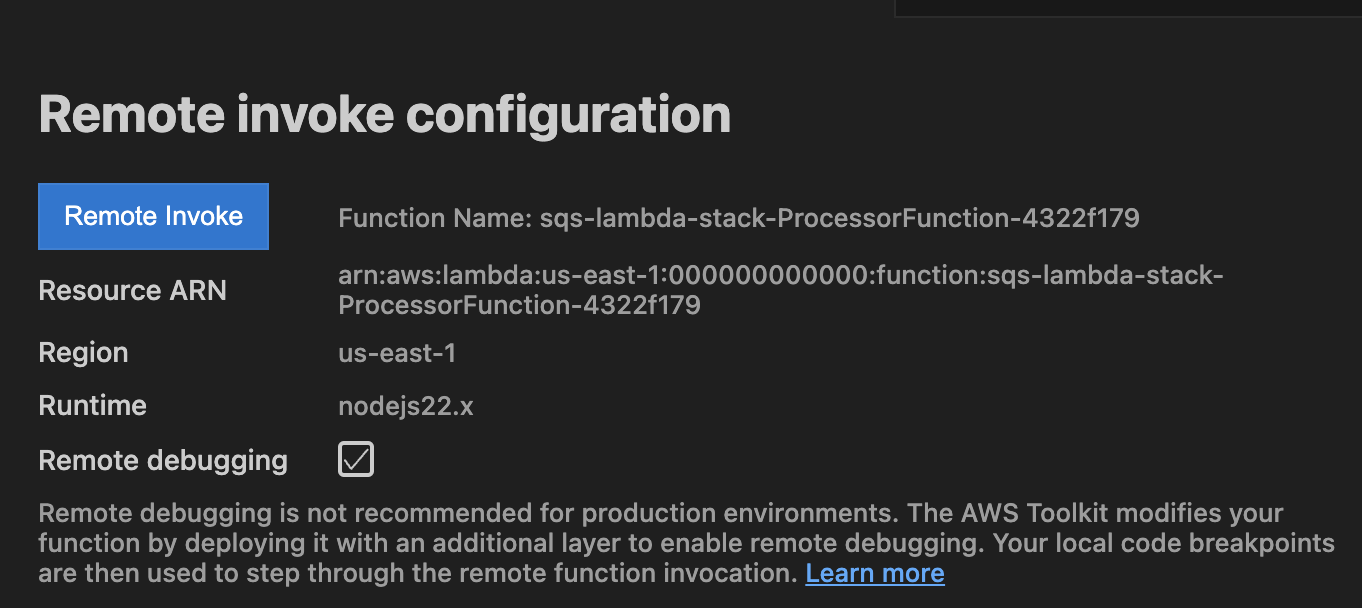
Task: Click the Remote debugging label
Action: pos(163,460)
